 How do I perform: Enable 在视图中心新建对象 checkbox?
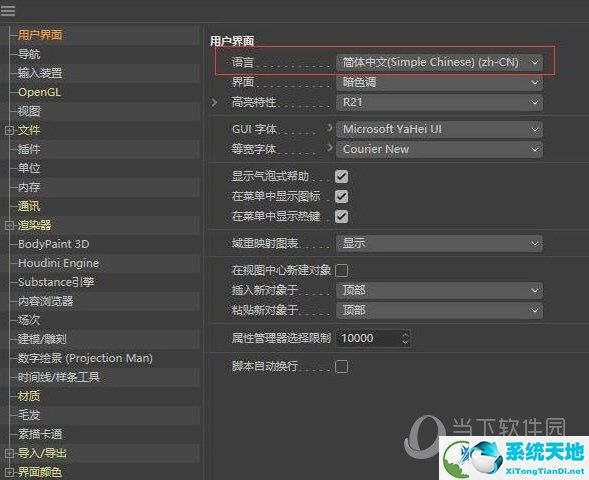(x=341, y=270)
